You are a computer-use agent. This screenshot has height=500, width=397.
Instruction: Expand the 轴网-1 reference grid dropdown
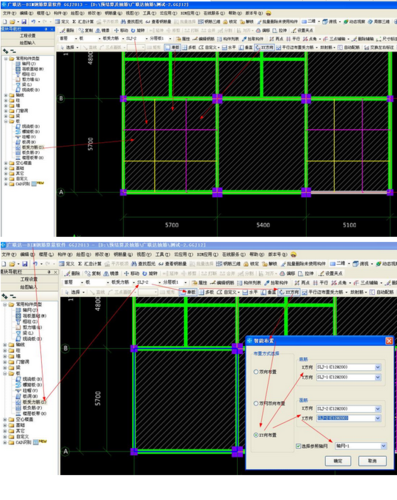[383, 446]
